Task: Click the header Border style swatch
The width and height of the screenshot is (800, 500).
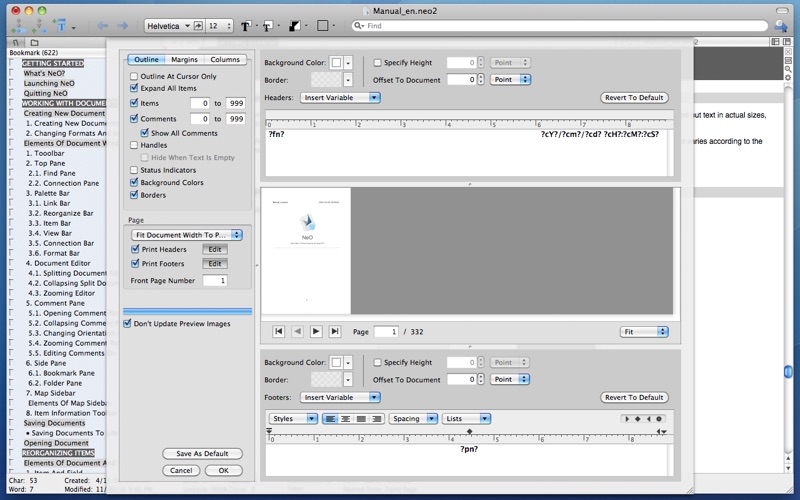Action: (x=326, y=80)
